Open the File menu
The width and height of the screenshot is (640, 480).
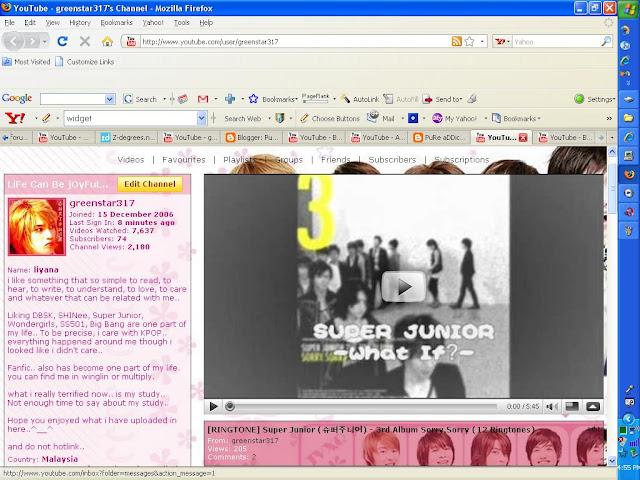point(9,22)
